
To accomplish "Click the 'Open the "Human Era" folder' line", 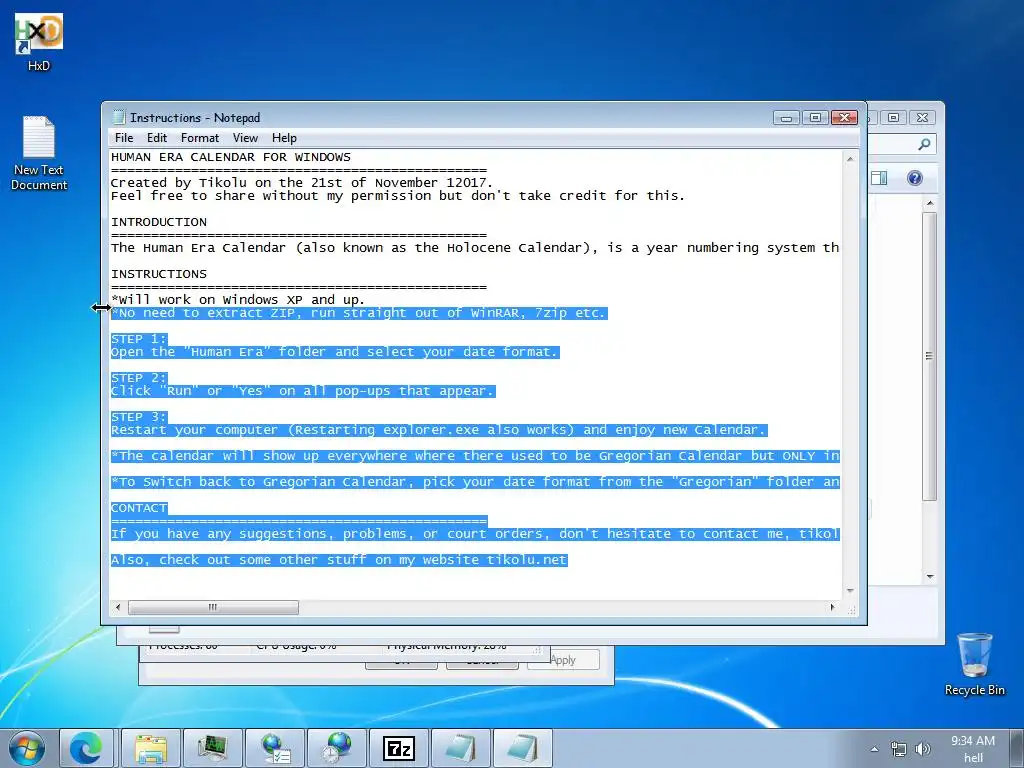I will (335, 352).
